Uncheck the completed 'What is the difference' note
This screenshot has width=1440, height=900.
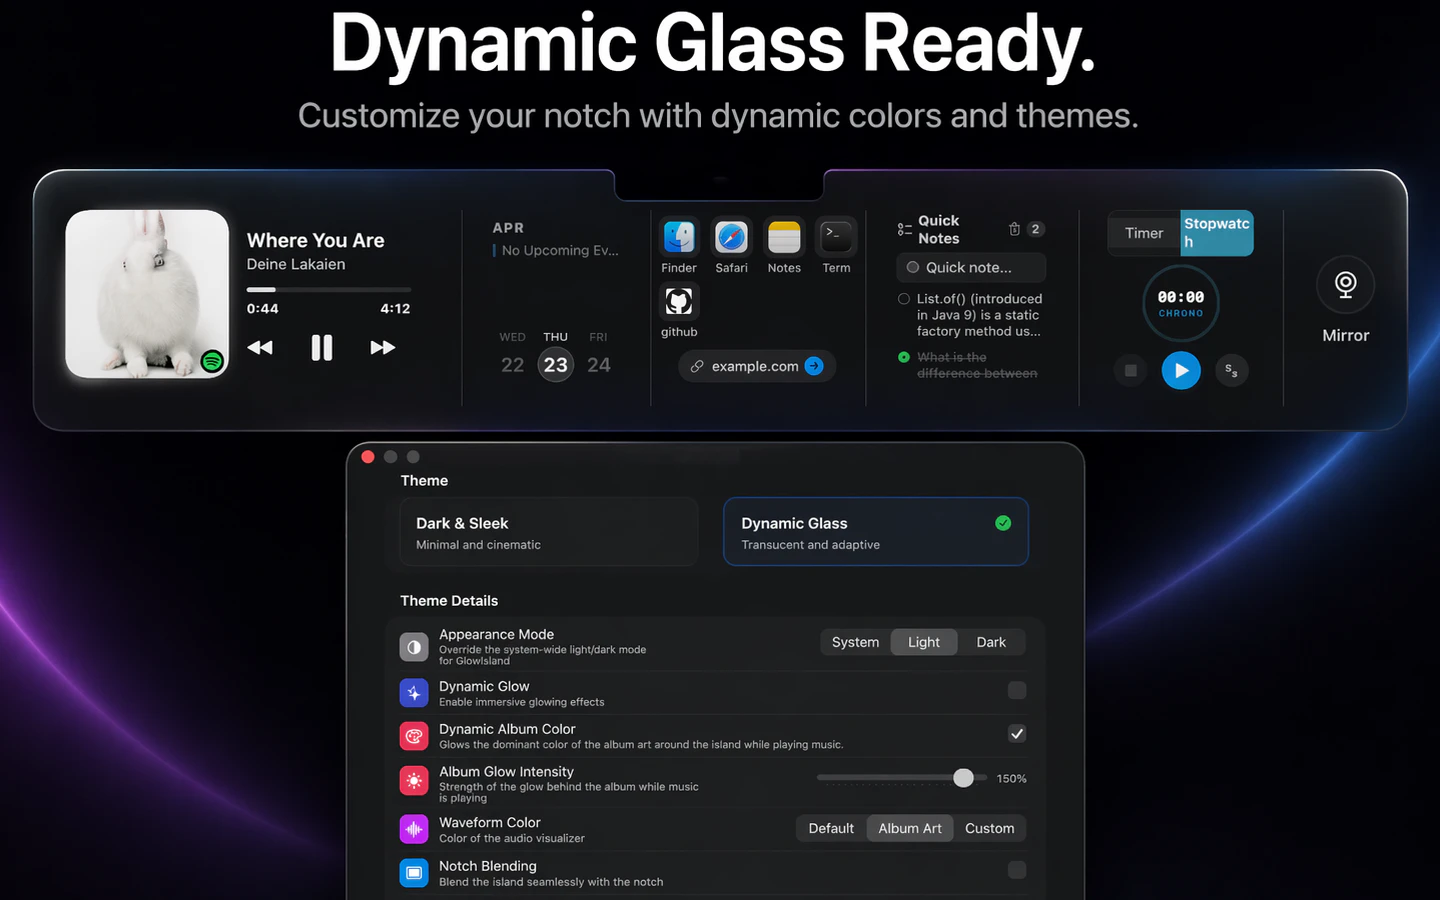pos(904,357)
